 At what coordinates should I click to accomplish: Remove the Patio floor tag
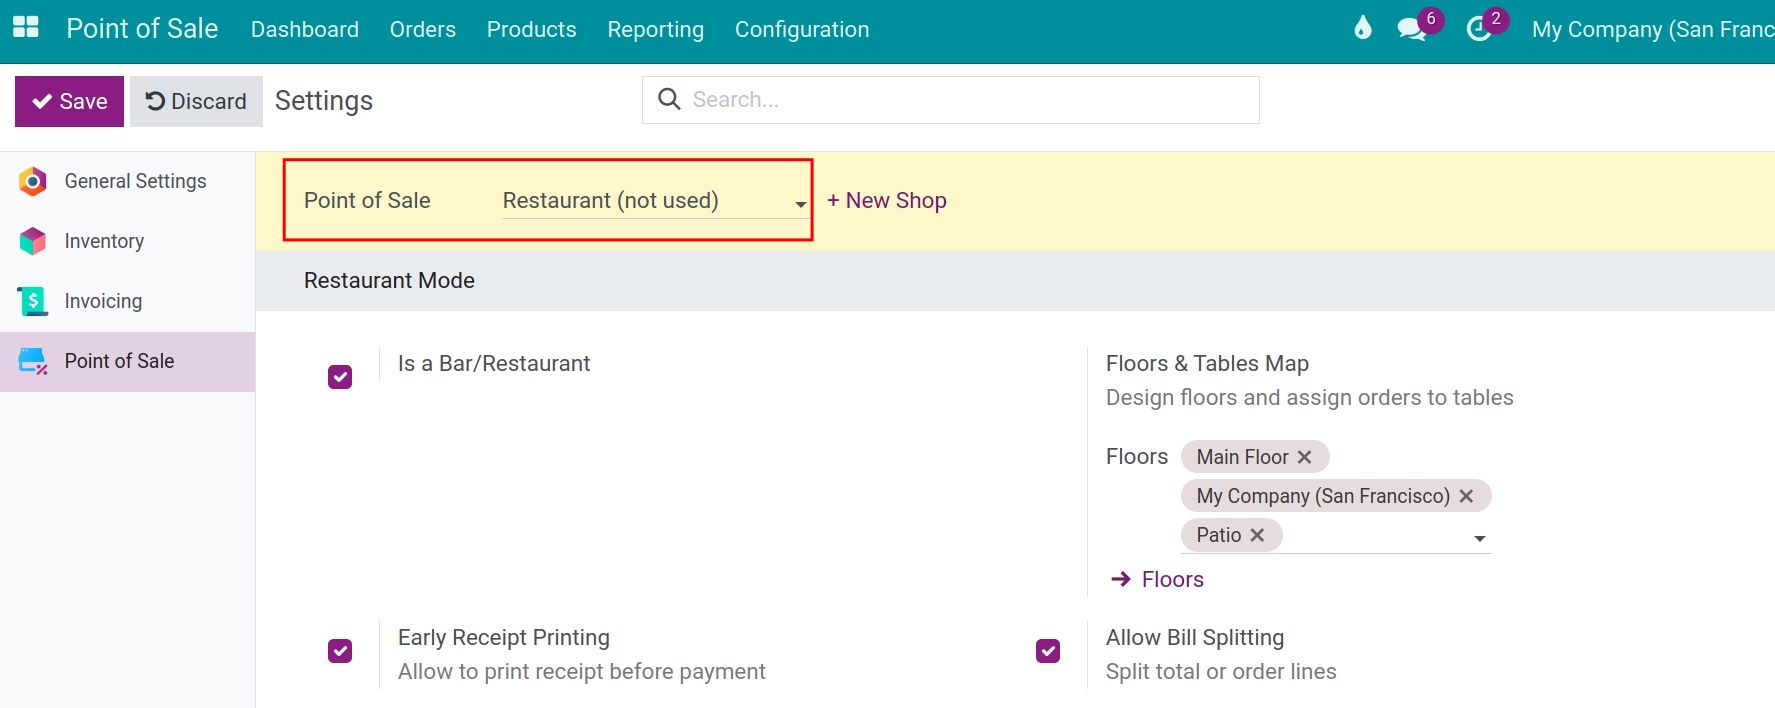(x=1257, y=535)
